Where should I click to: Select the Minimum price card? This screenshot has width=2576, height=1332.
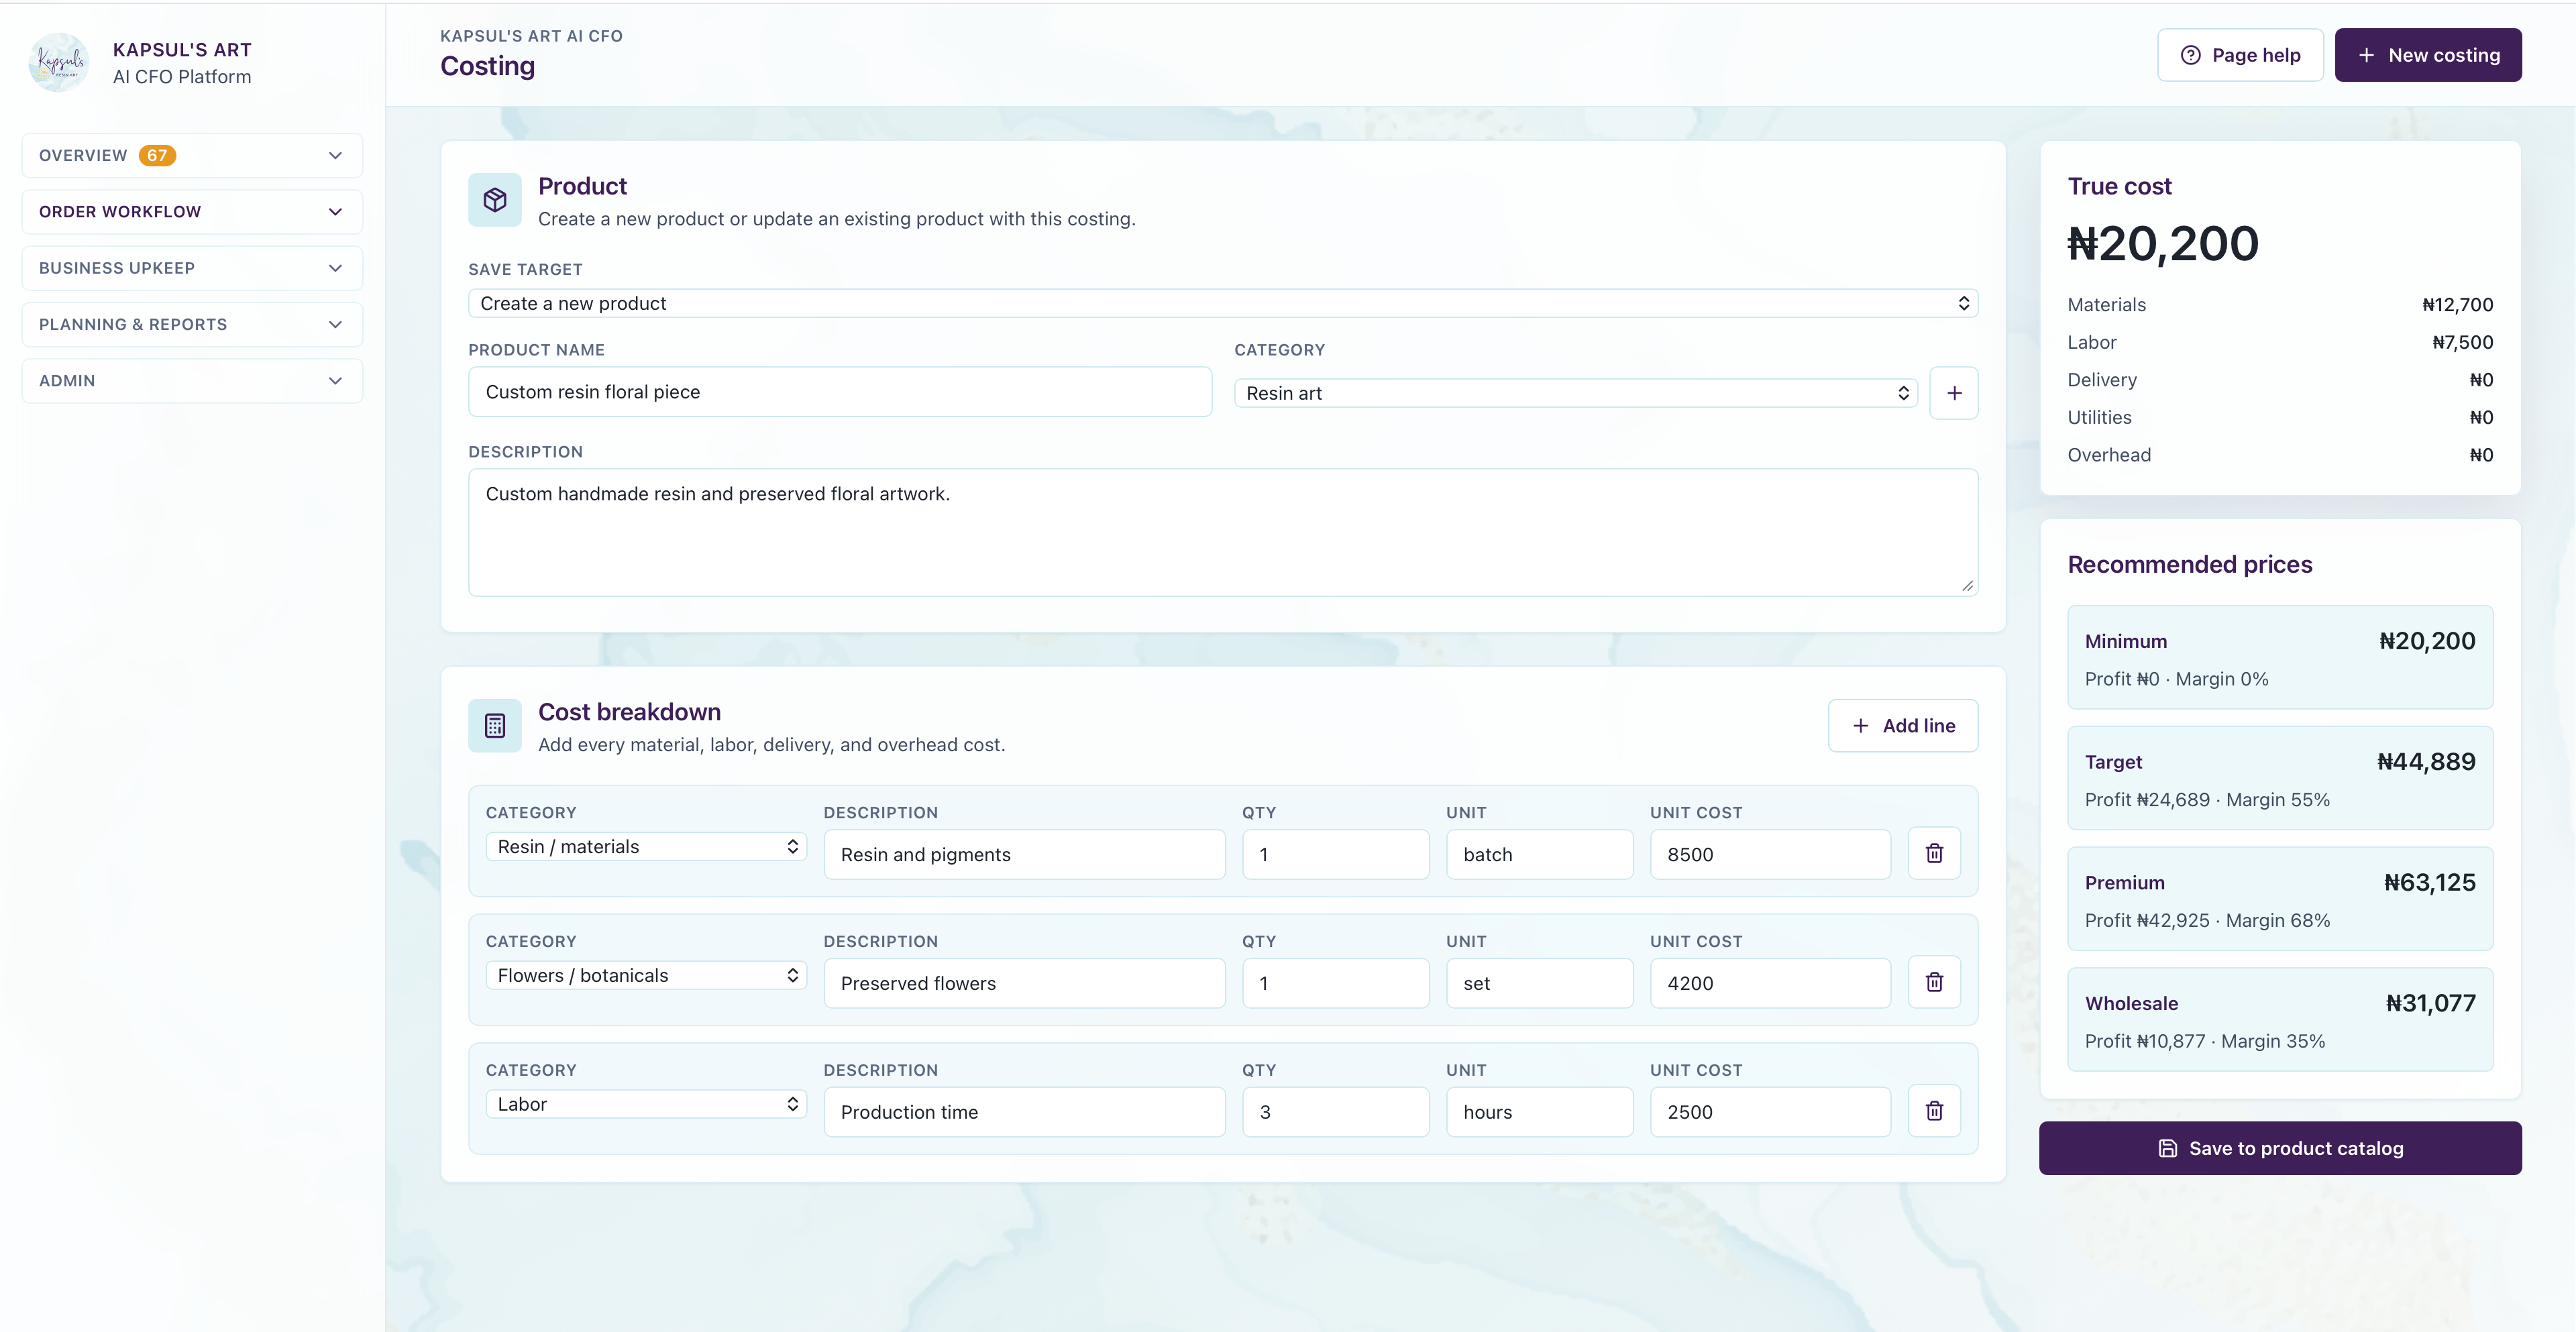(x=2280, y=657)
